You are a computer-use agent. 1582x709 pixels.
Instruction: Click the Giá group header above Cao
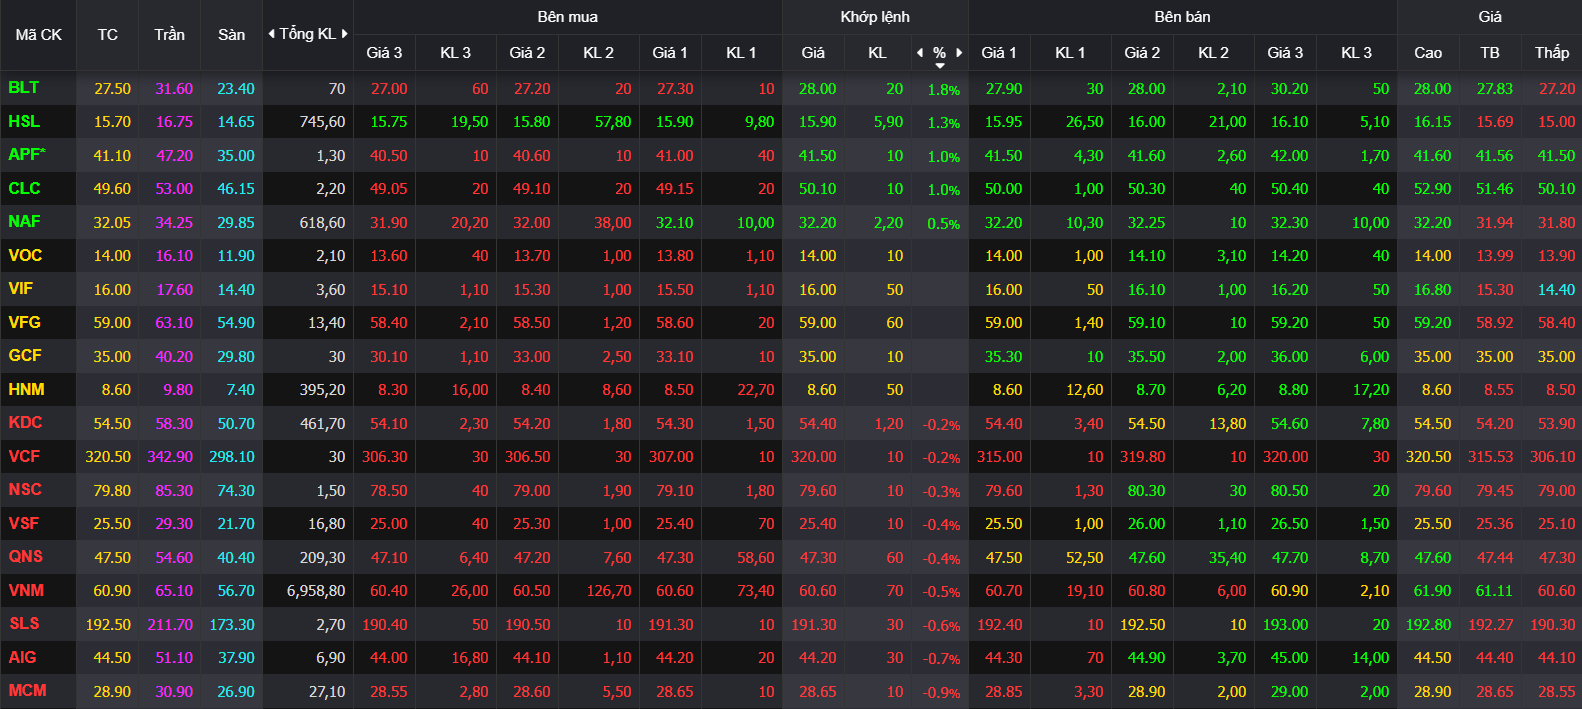pos(1490,17)
